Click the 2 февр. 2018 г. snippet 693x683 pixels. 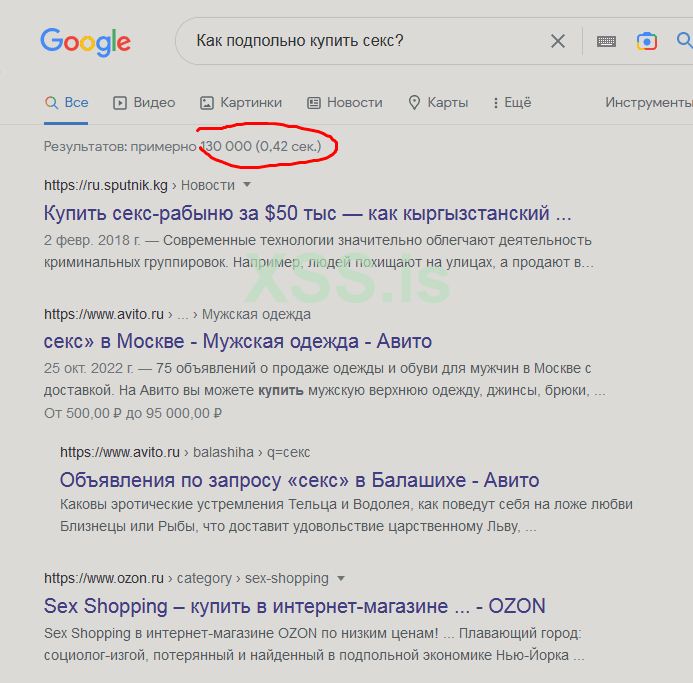click(318, 251)
